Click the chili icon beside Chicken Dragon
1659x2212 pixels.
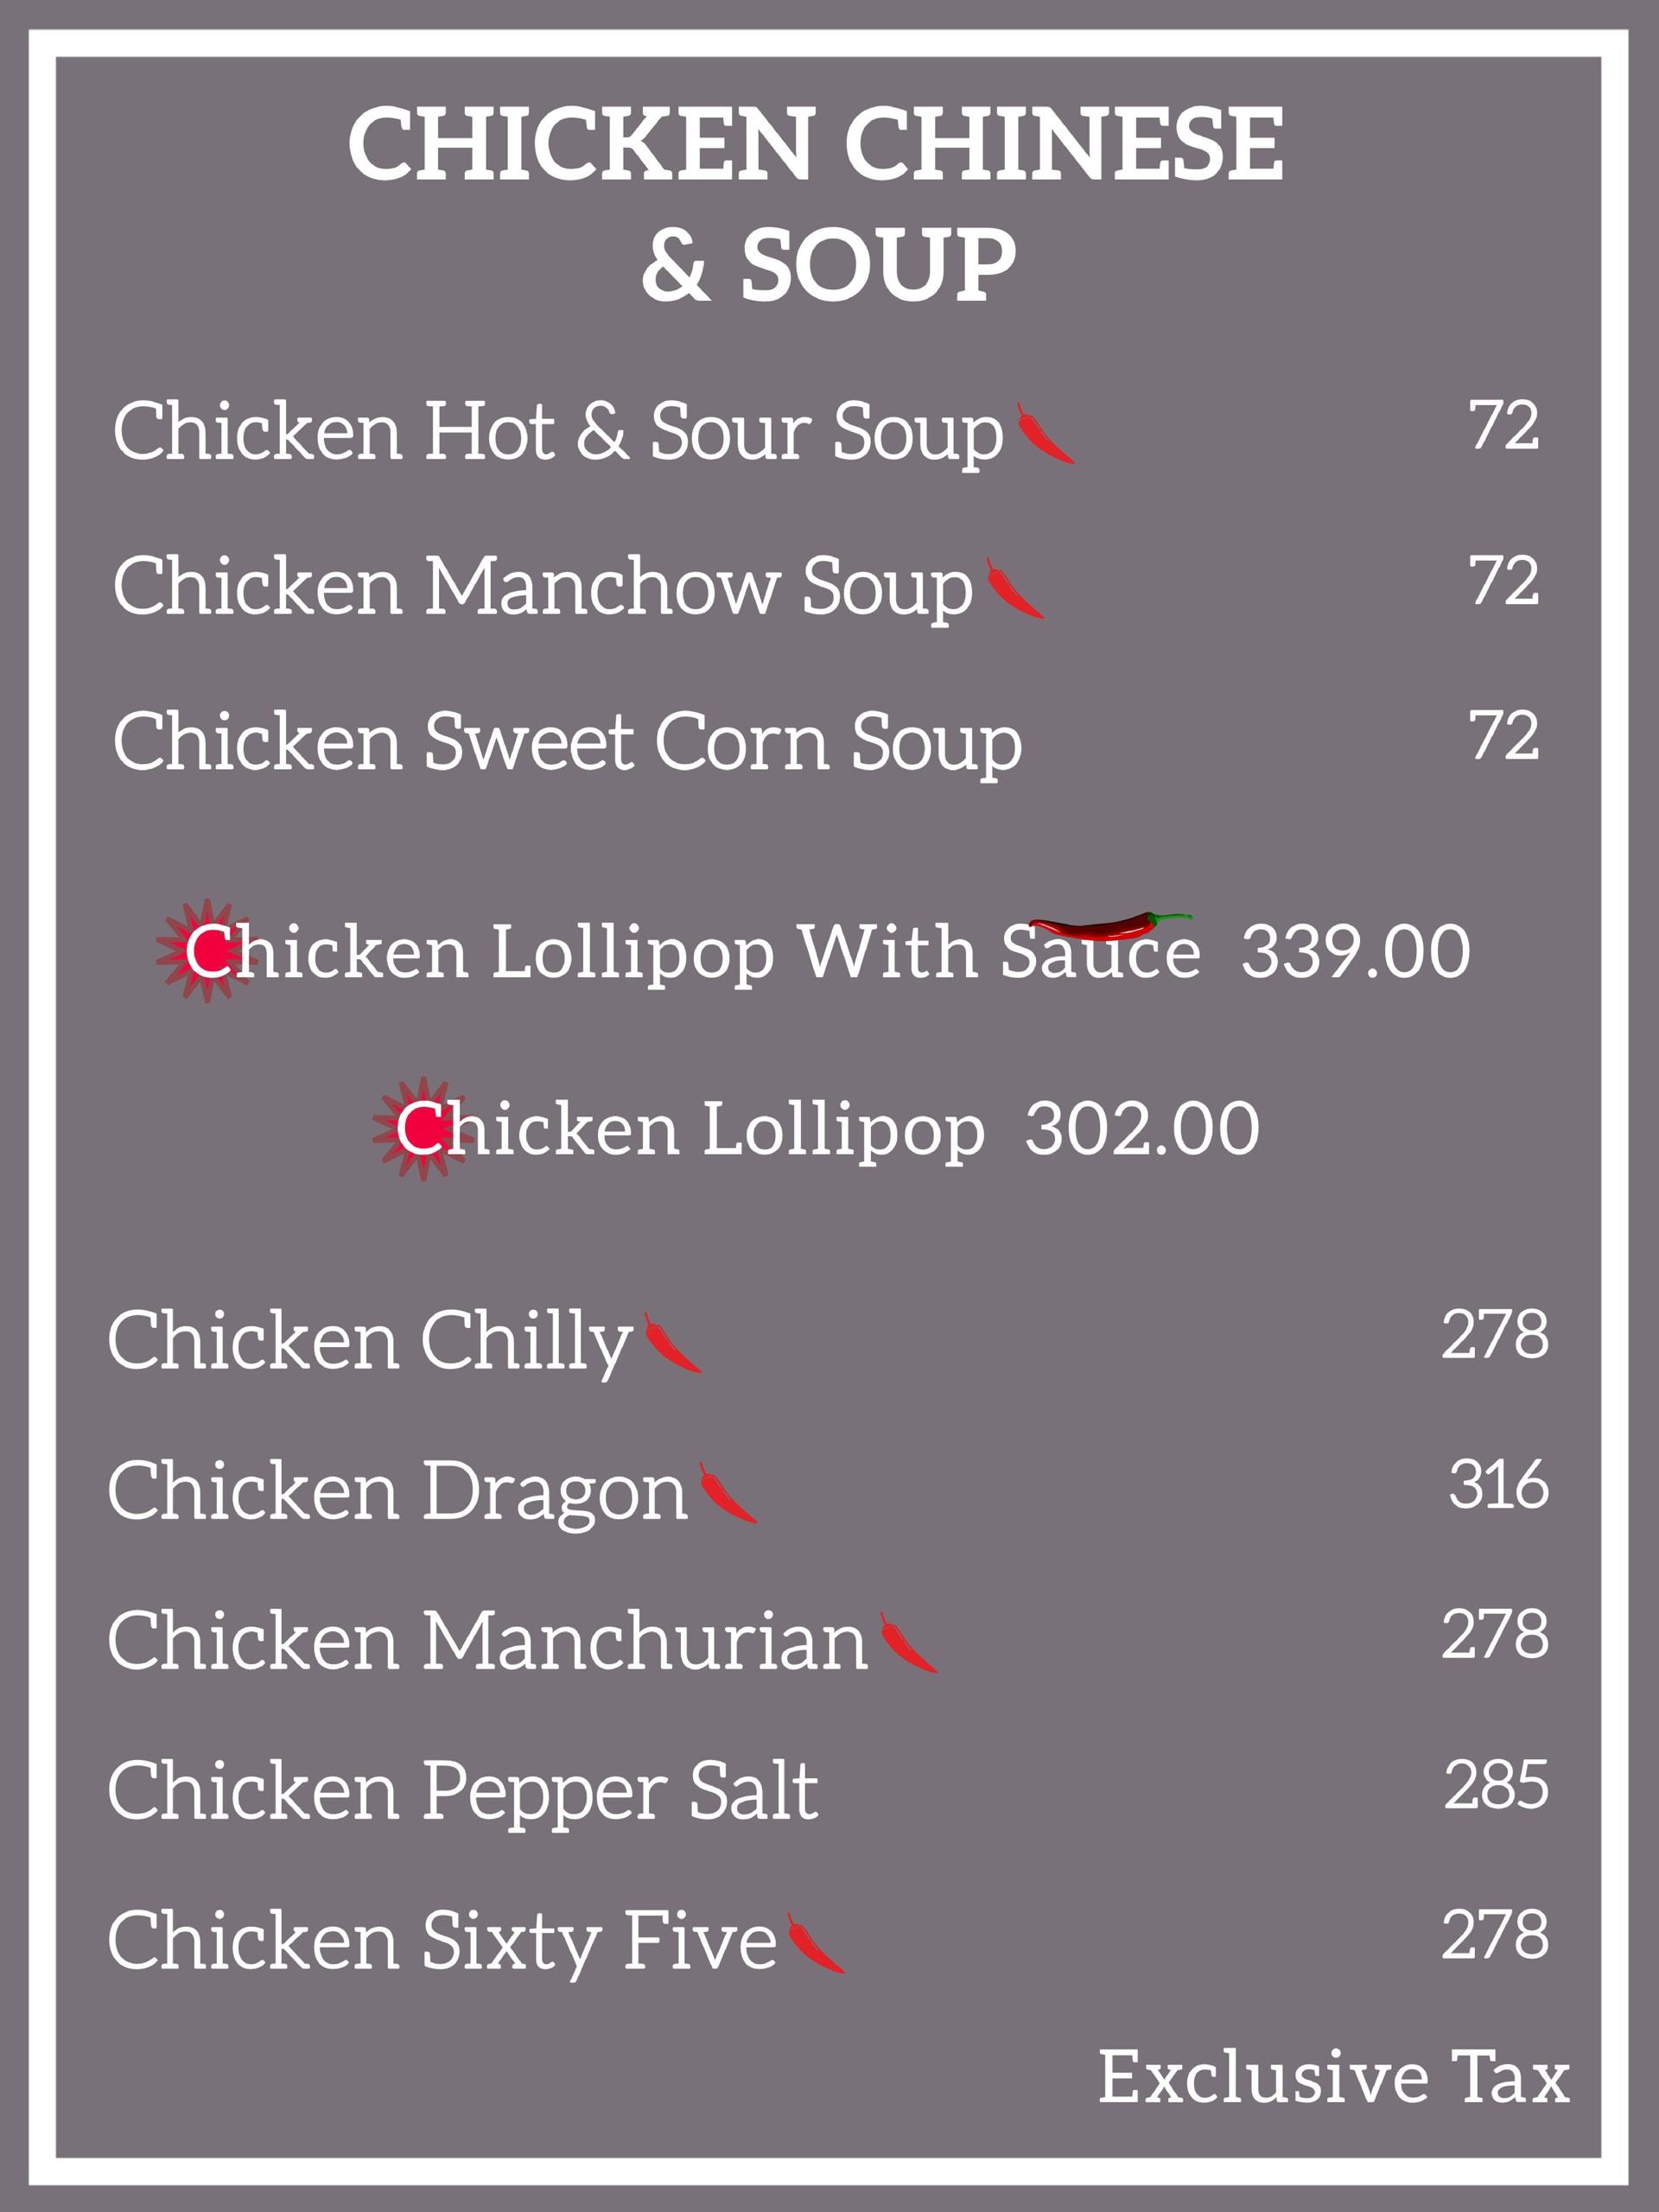728,1493
